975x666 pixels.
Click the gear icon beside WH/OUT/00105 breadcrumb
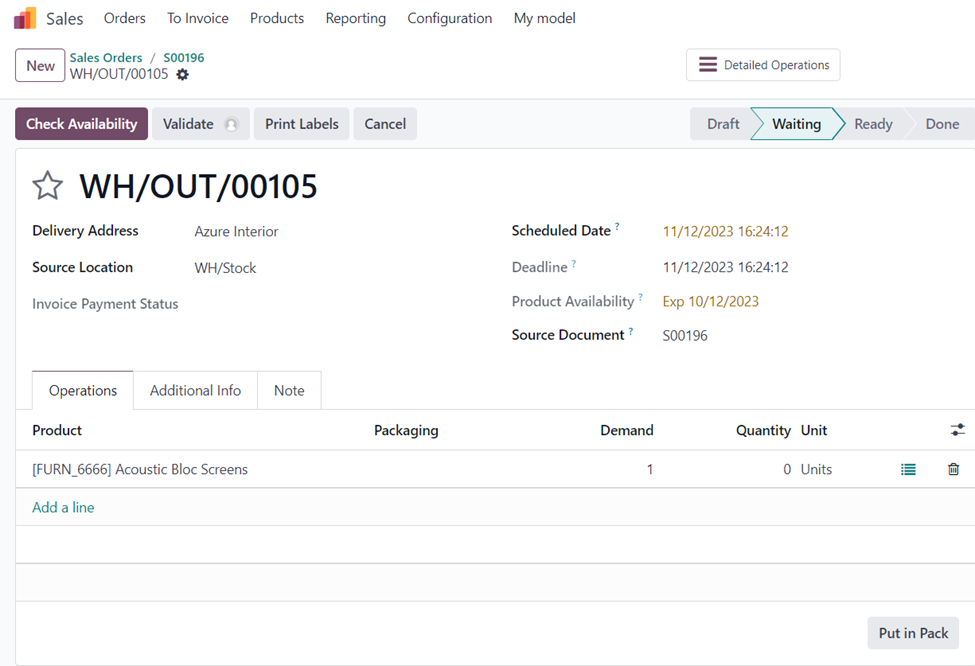(x=182, y=75)
